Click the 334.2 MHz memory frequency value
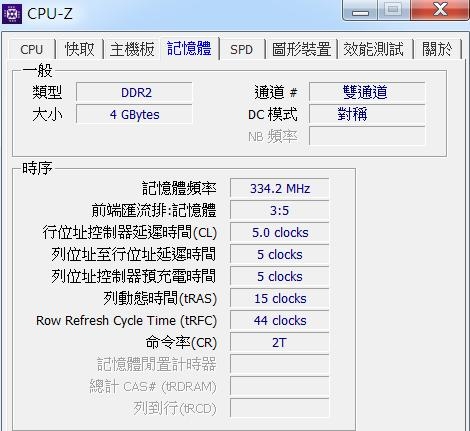Viewport: 470px width, 431px height. (280, 188)
